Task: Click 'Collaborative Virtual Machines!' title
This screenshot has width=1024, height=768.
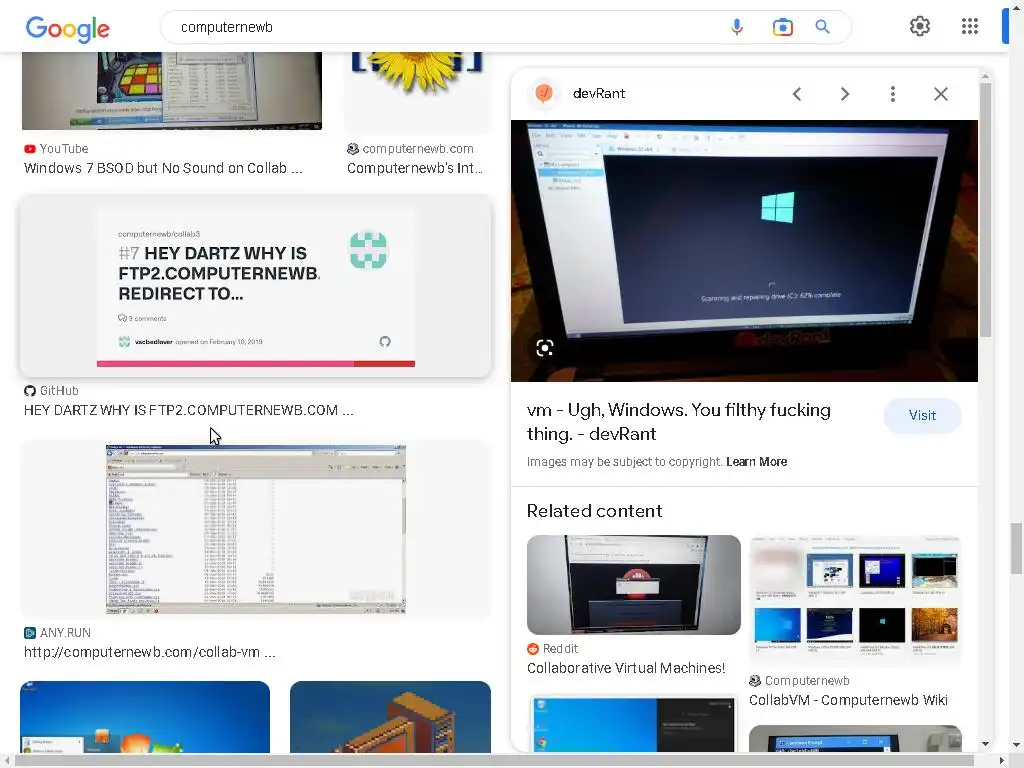Action: [626, 668]
